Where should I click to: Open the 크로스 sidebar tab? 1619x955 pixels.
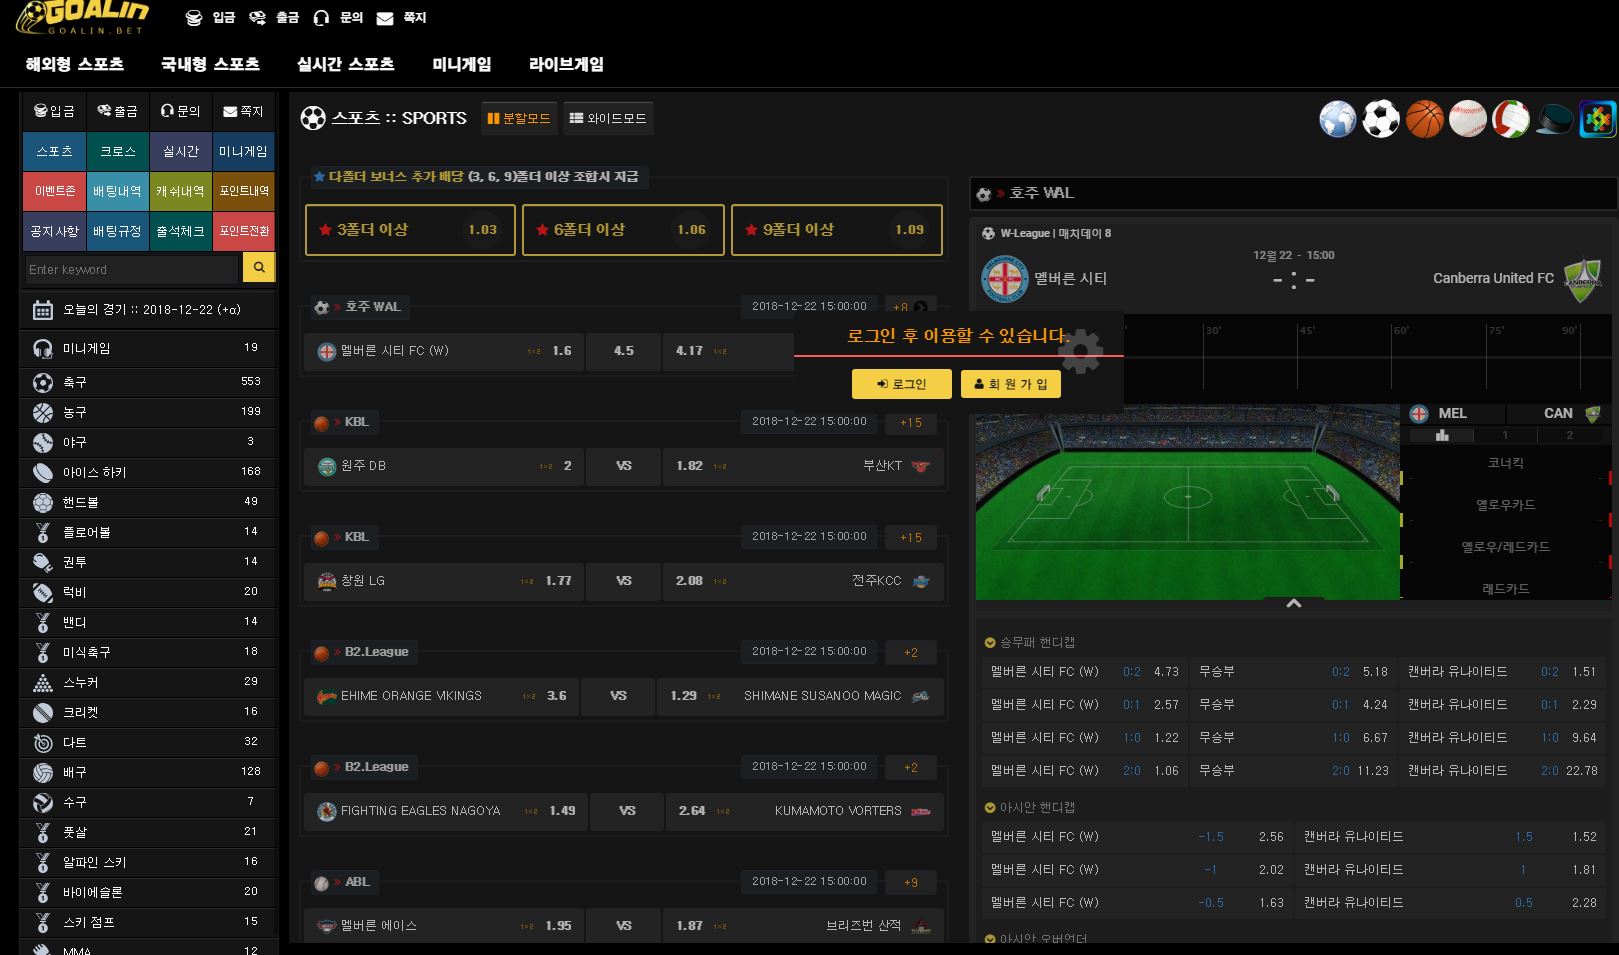tap(118, 151)
